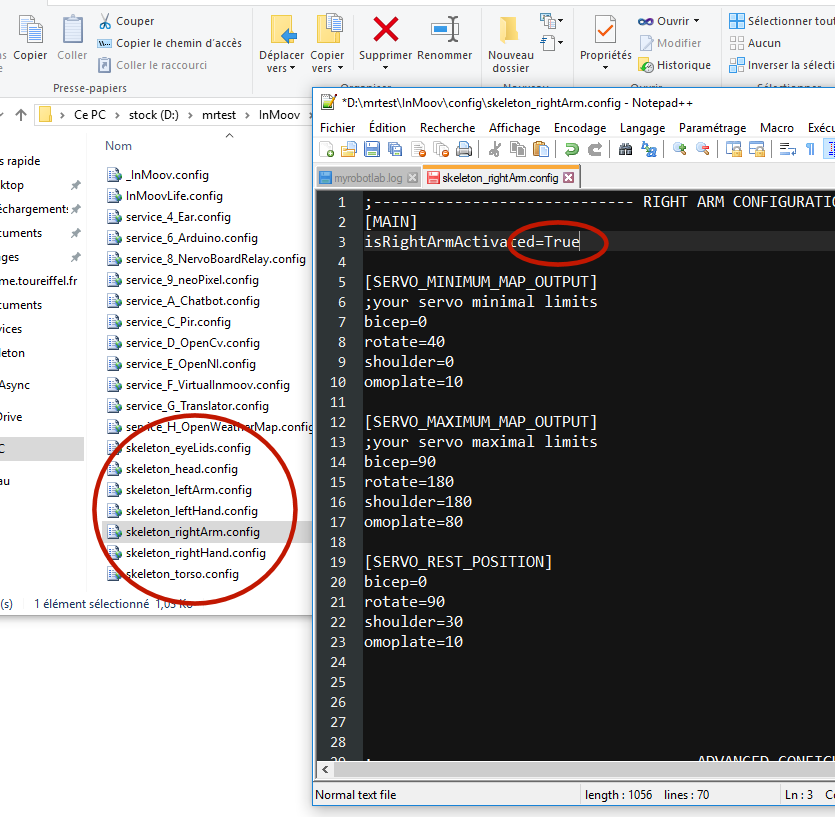Open Find with the binoculars icon
The height and width of the screenshot is (817, 835).
626,150
